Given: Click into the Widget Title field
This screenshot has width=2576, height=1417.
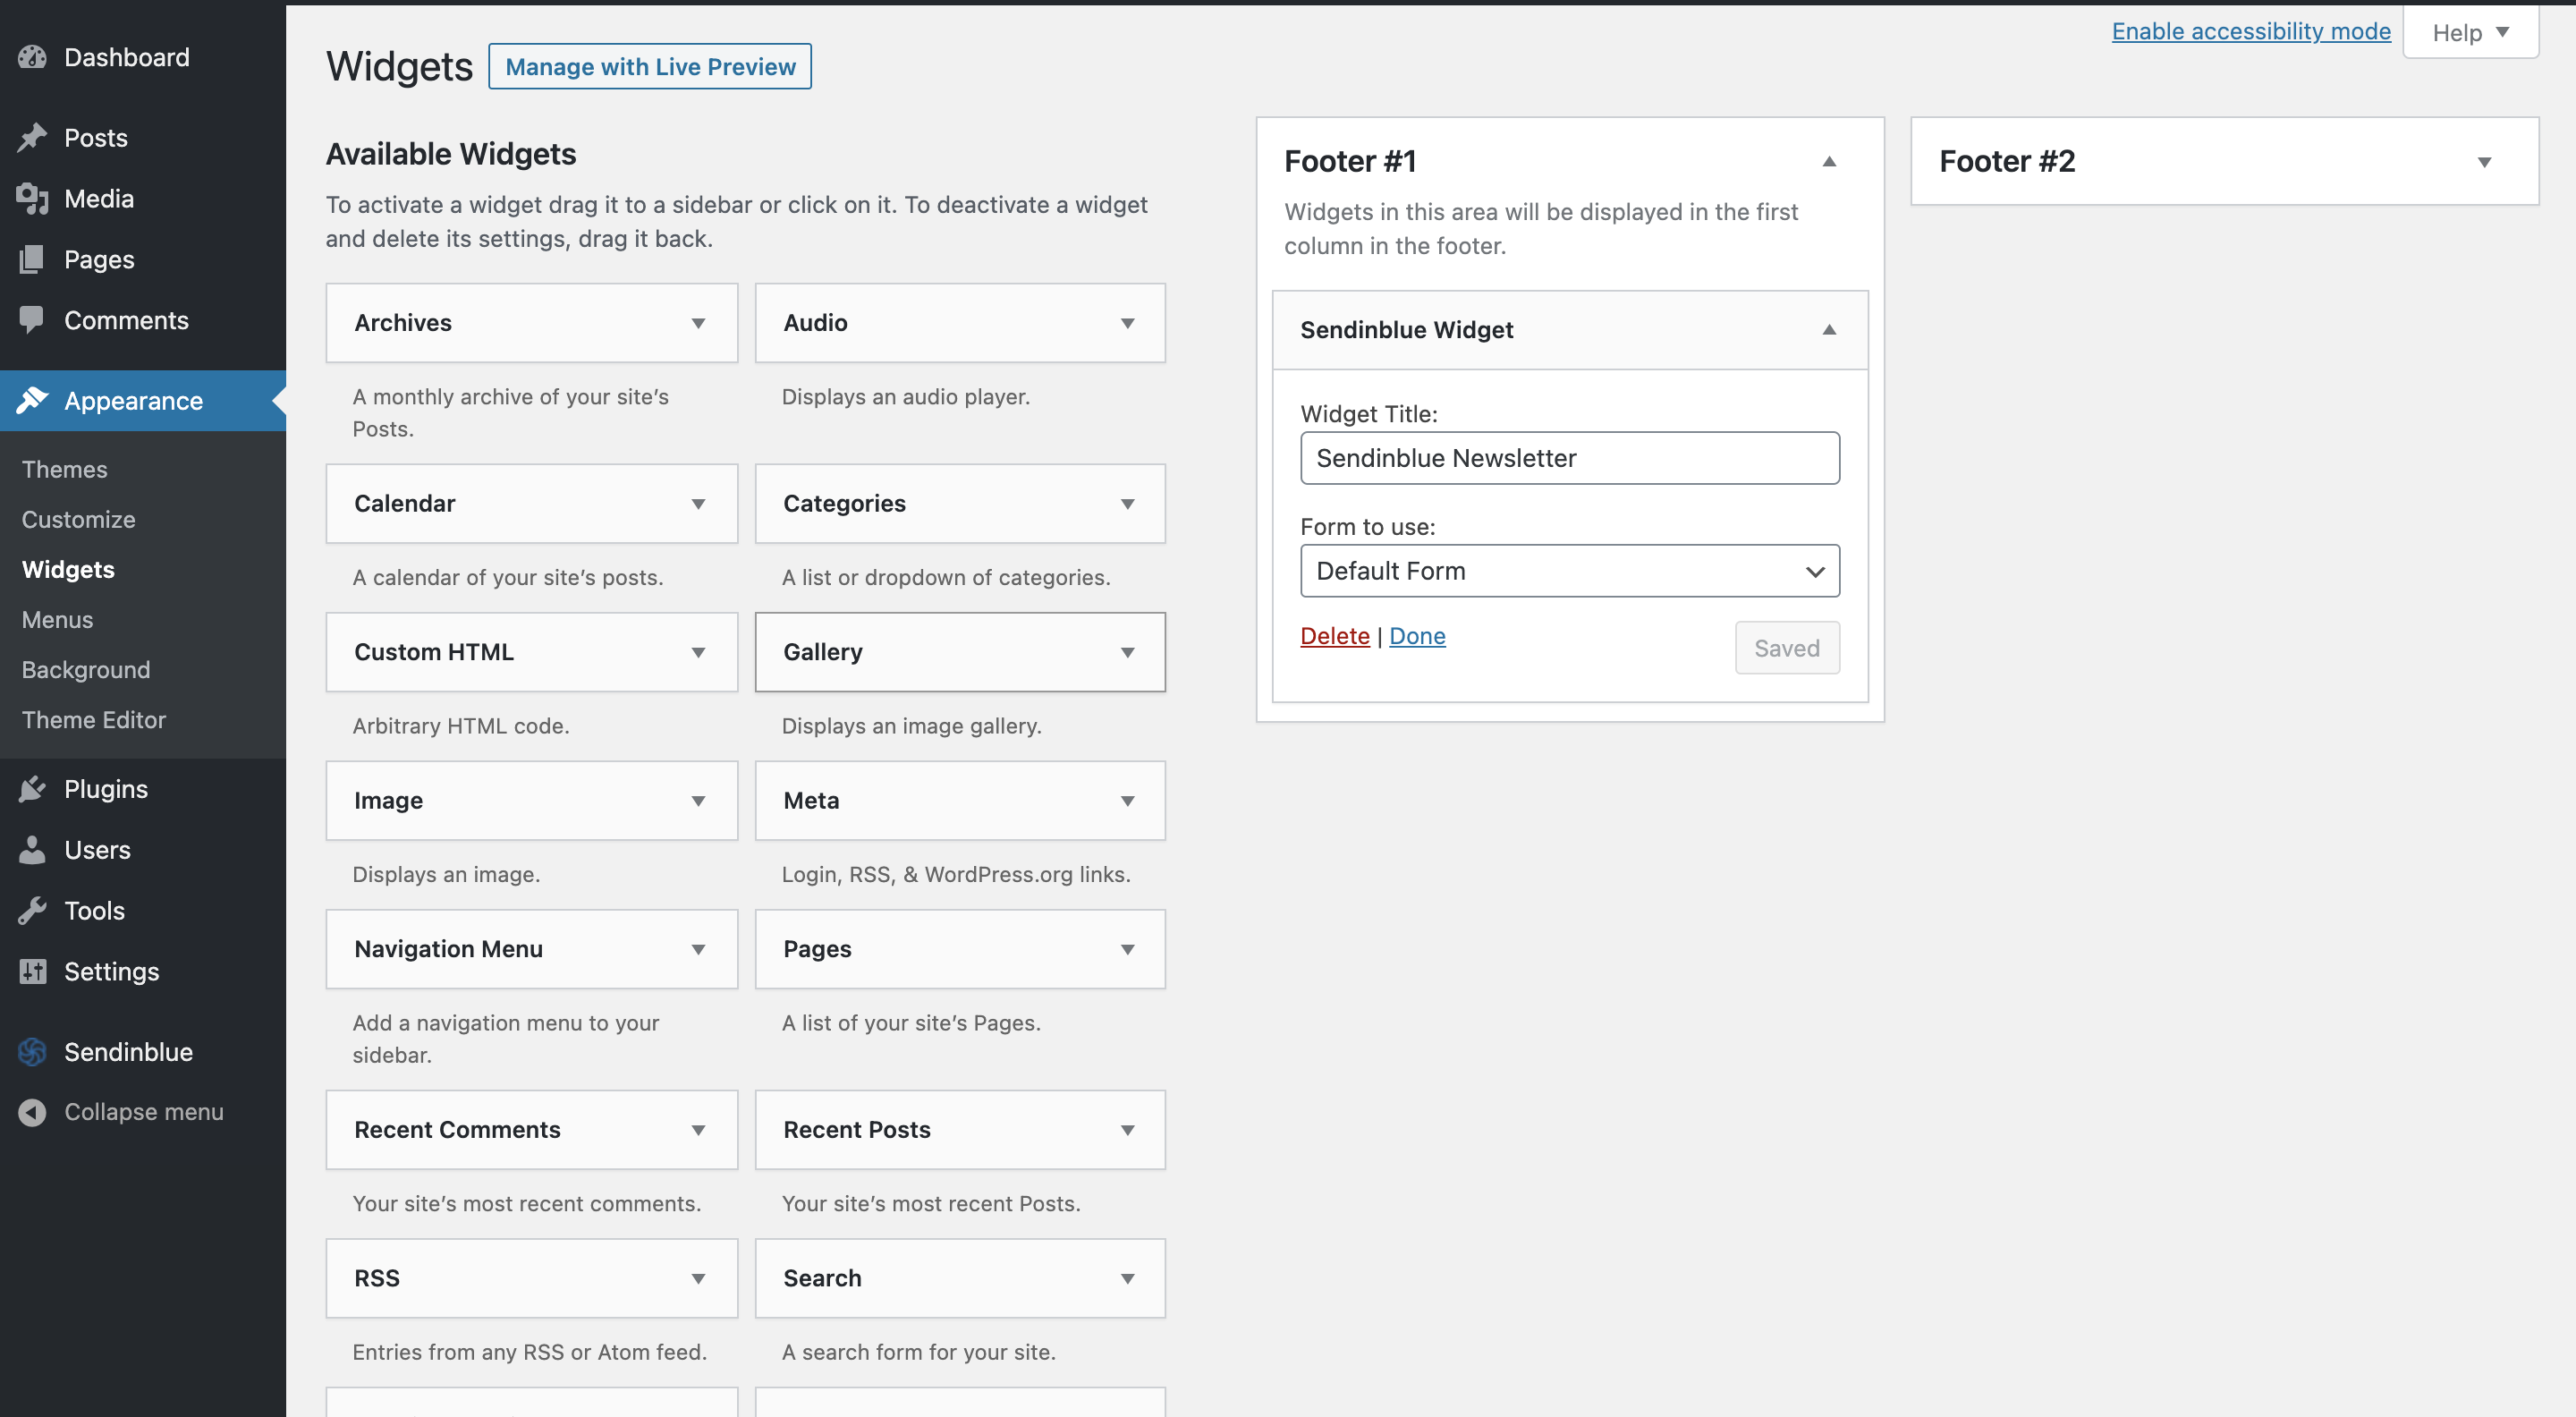Looking at the screenshot, I should point(1568,458).
